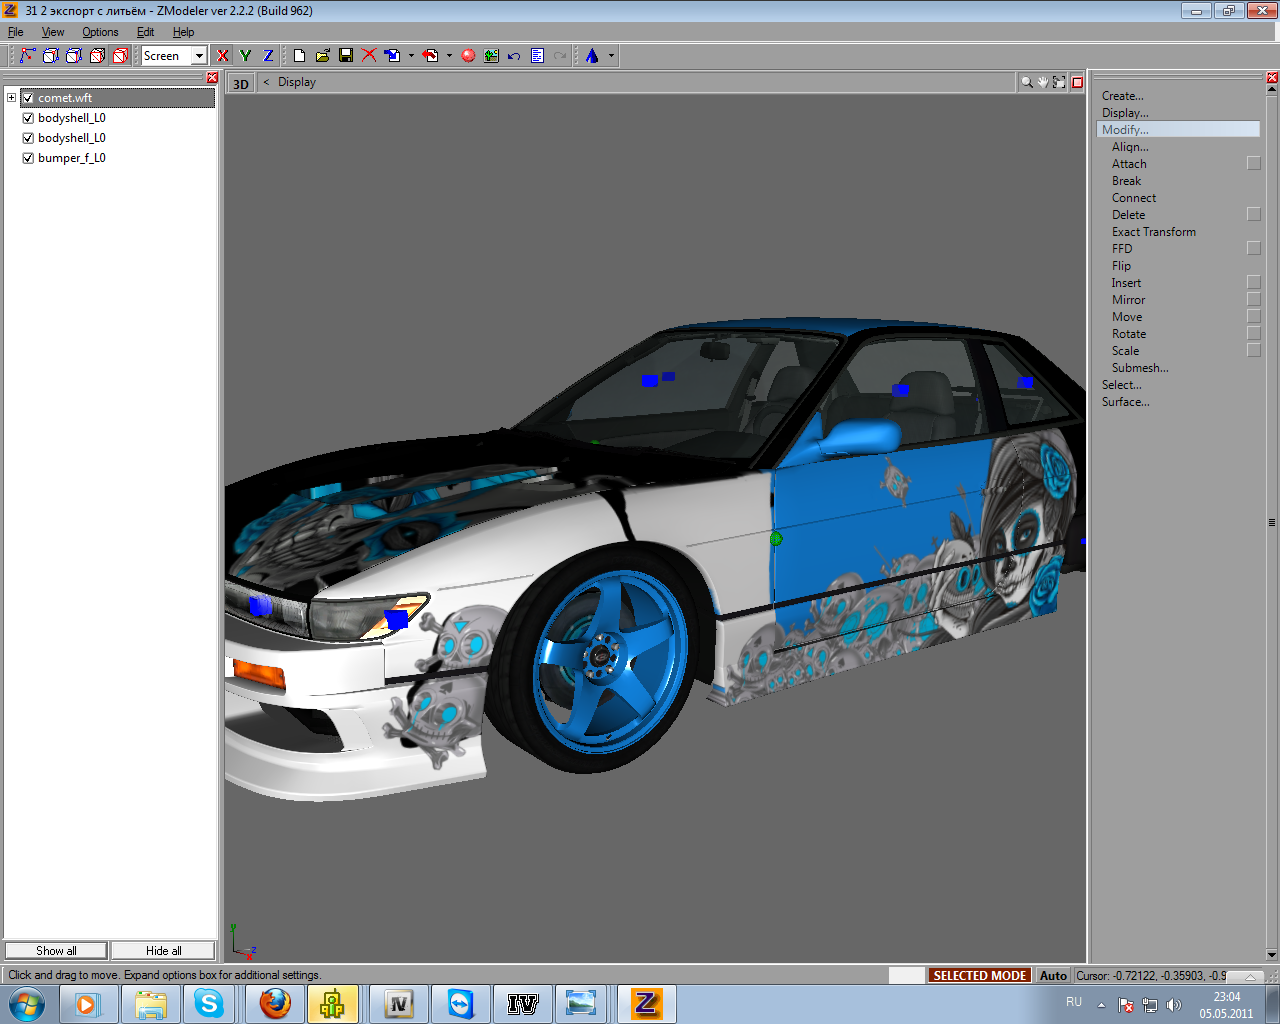
Task: Expand the Display... command group
Action: coord(1125,113)
